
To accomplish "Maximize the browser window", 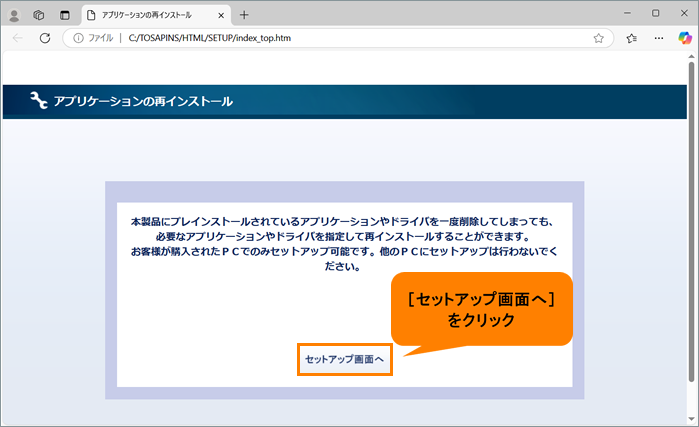I will [655, 13].
